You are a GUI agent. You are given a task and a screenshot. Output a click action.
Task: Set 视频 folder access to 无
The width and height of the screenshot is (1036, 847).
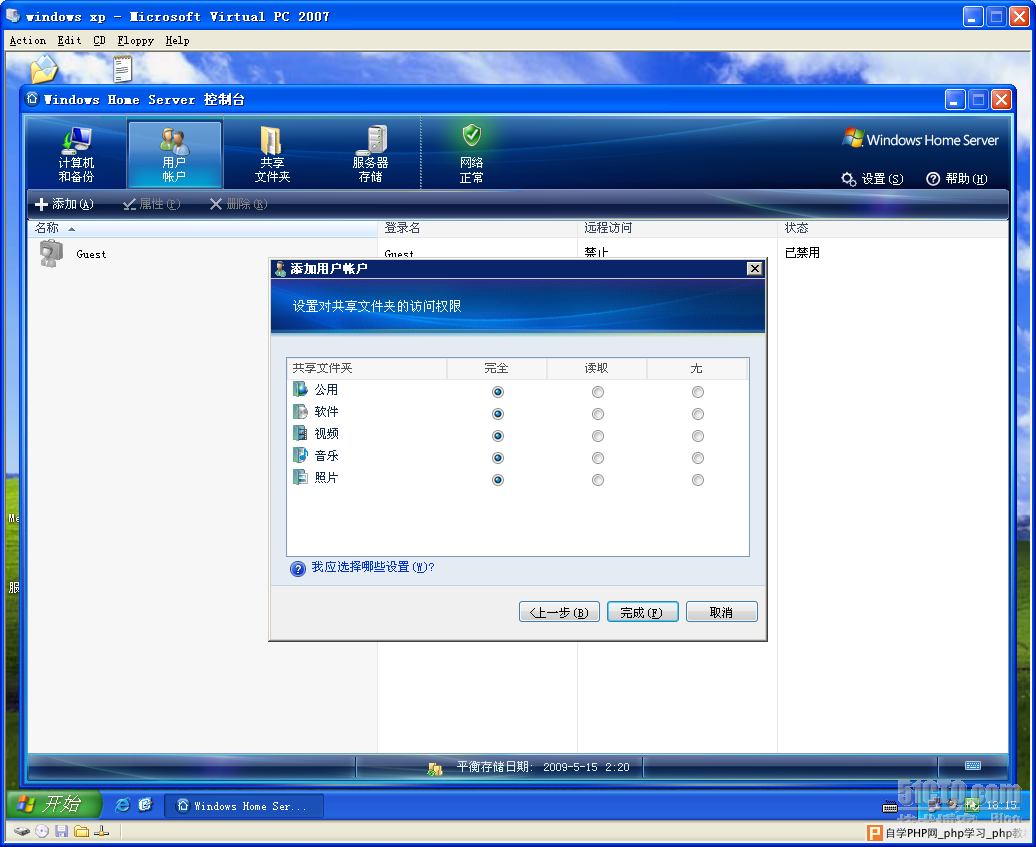pos(698,436)
